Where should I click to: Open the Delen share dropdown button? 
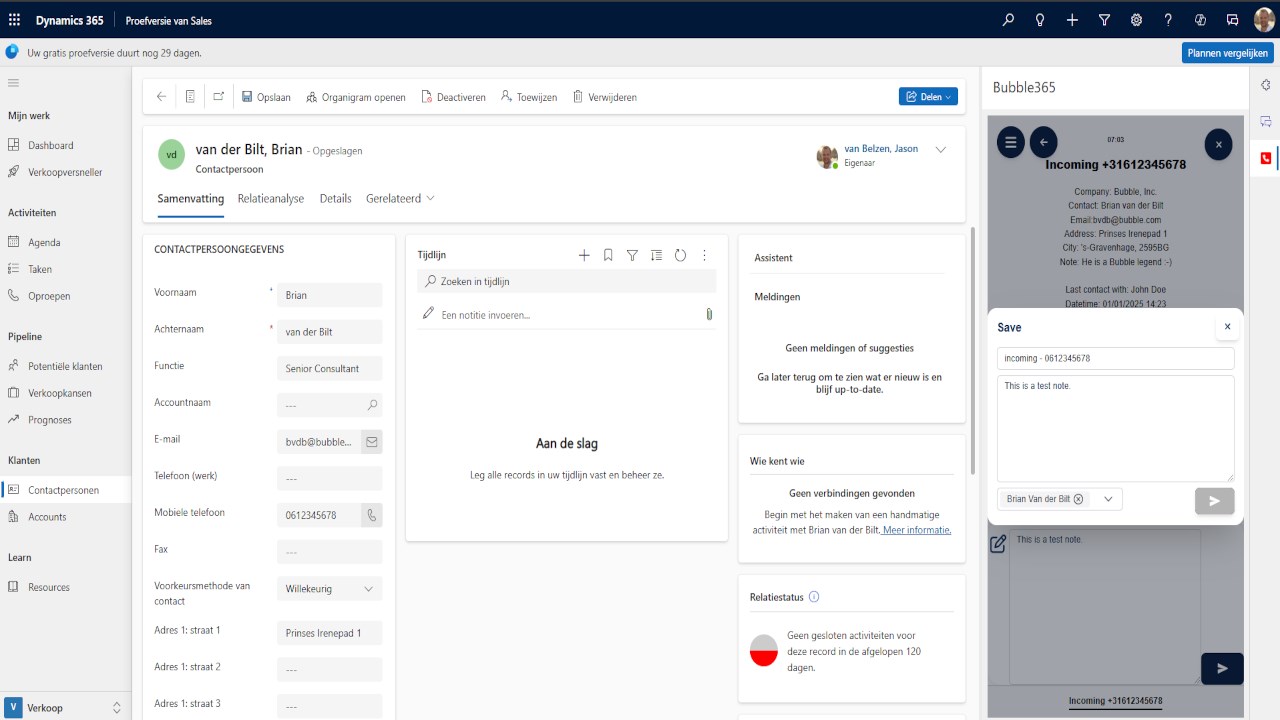929,97
